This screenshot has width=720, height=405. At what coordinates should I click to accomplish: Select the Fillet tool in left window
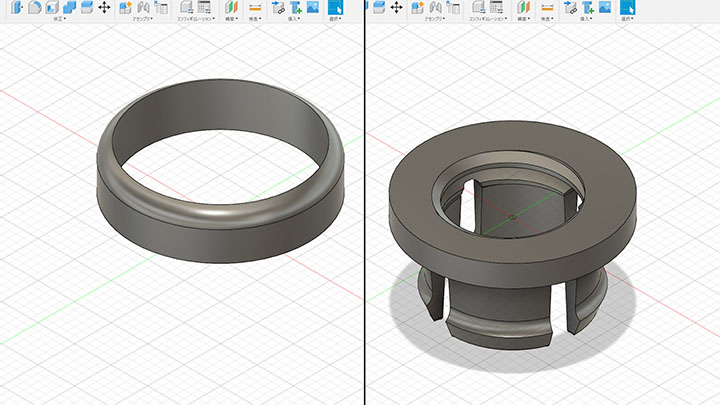pos(35,7)
